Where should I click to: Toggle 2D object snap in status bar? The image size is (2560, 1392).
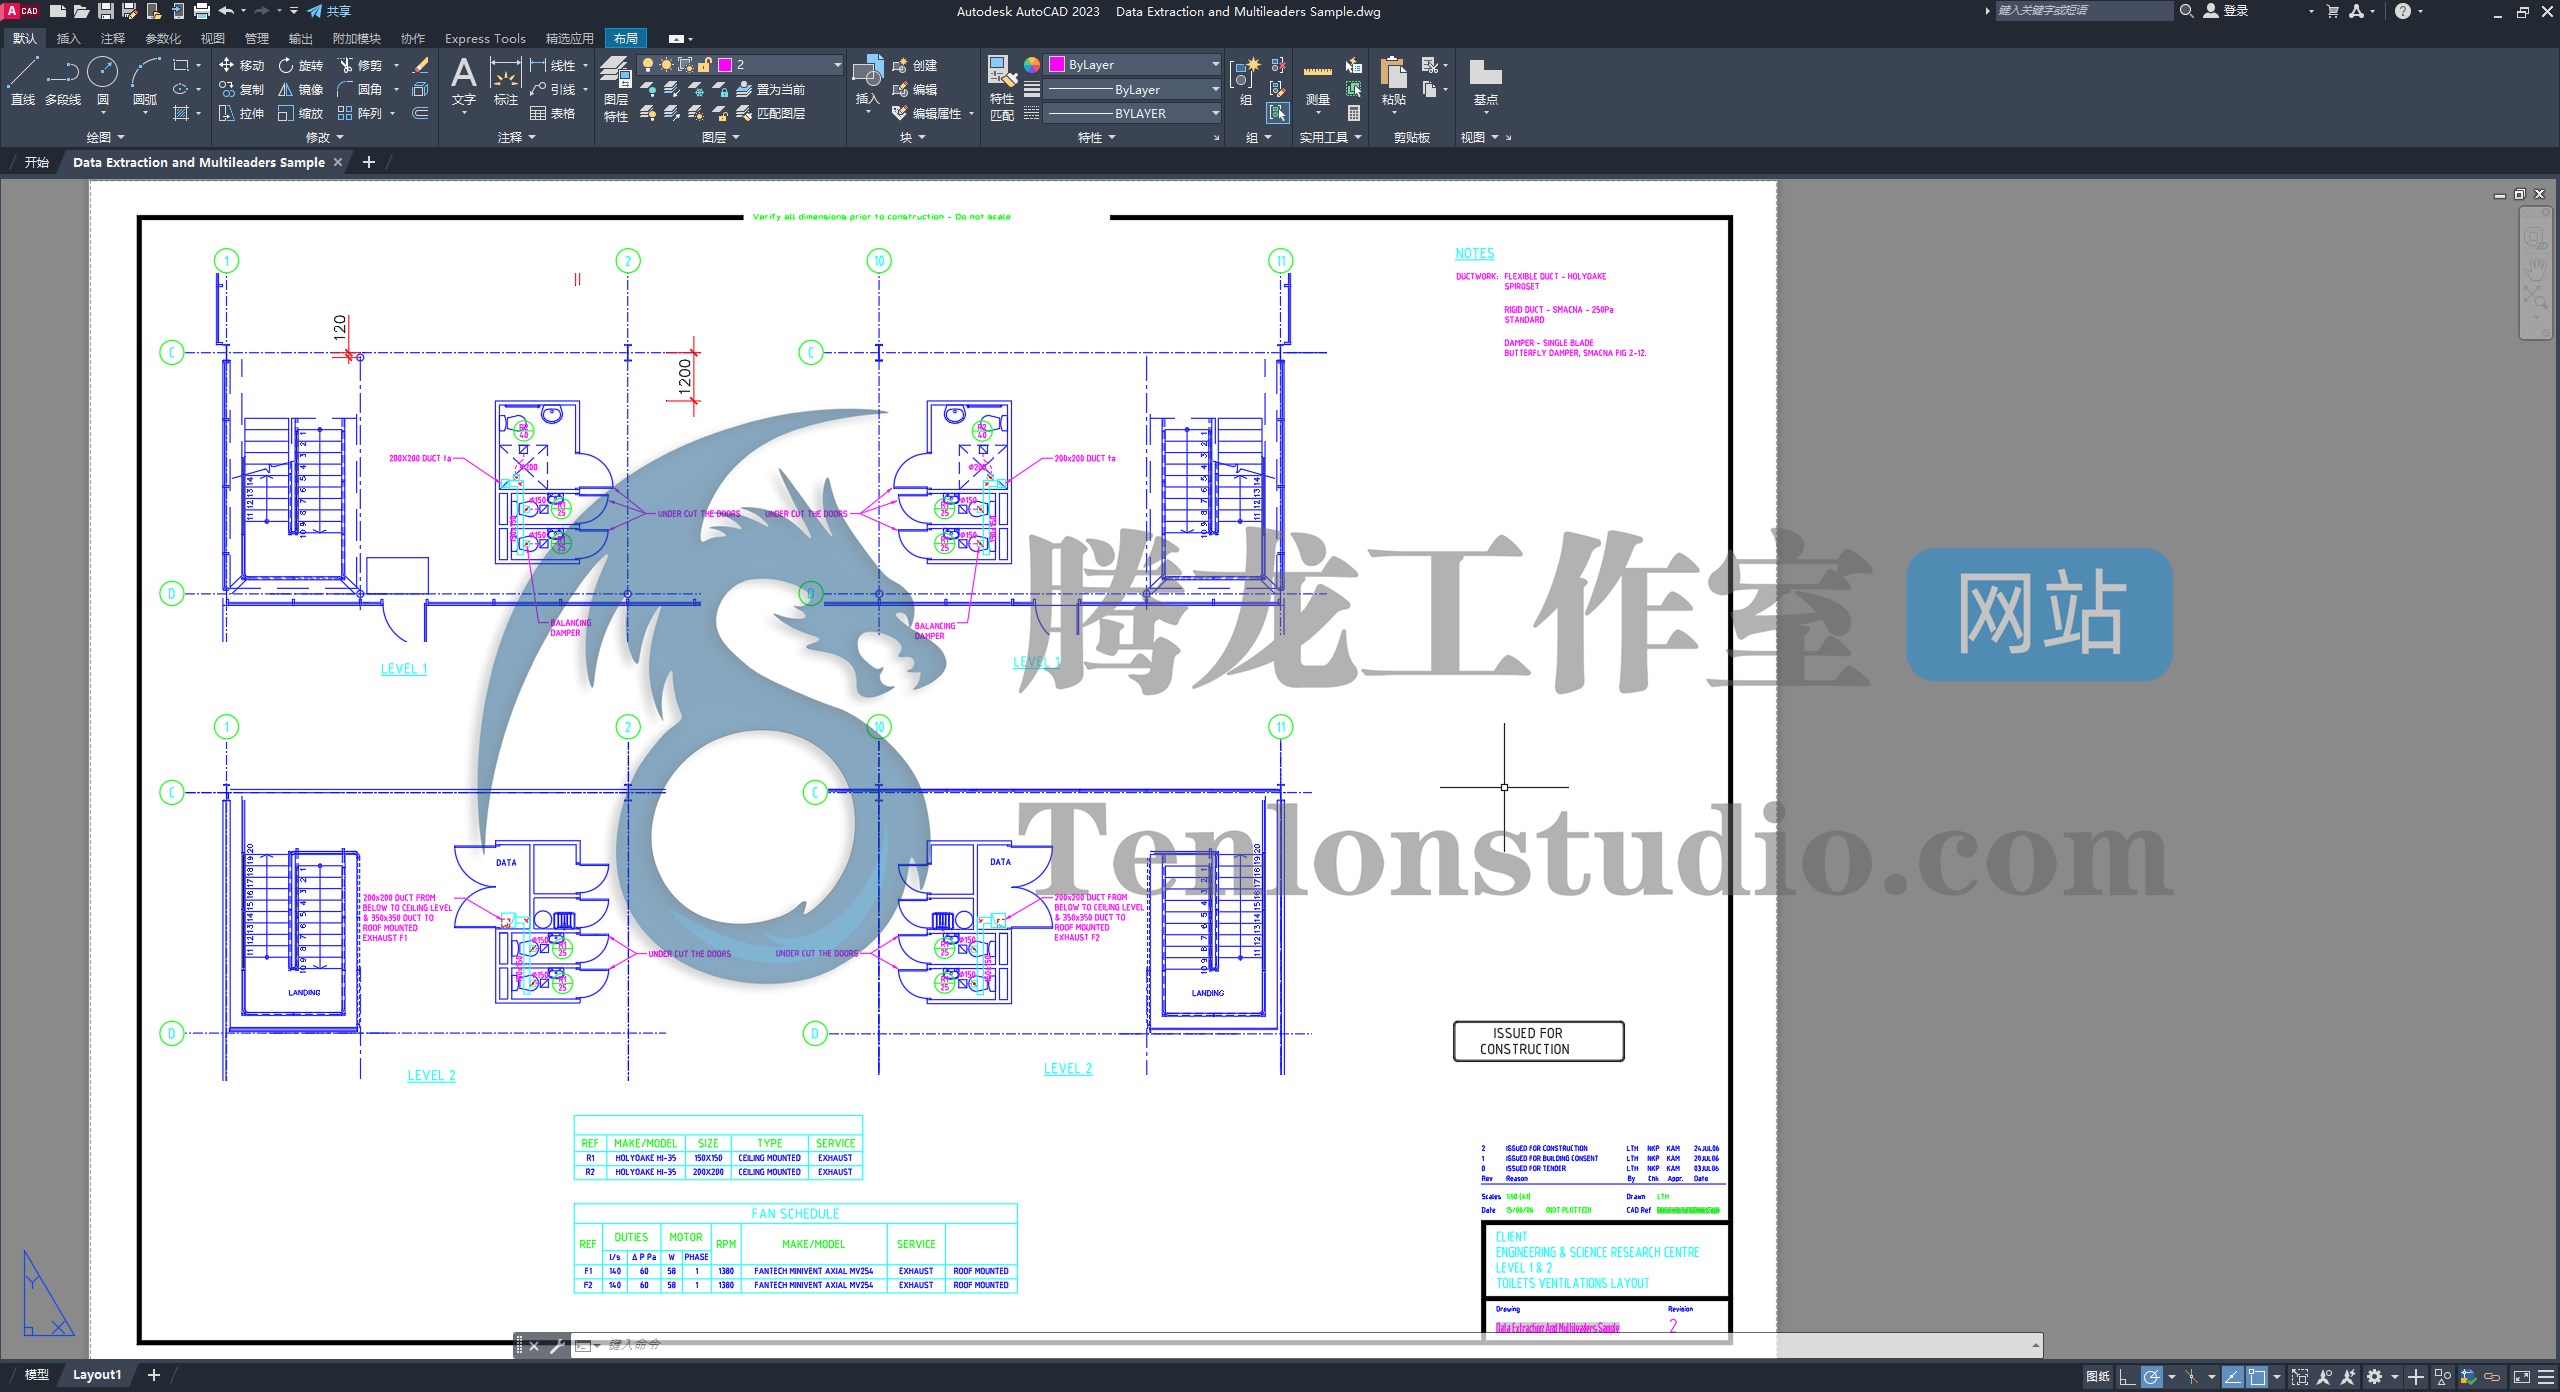(x=2257, y=1377)
